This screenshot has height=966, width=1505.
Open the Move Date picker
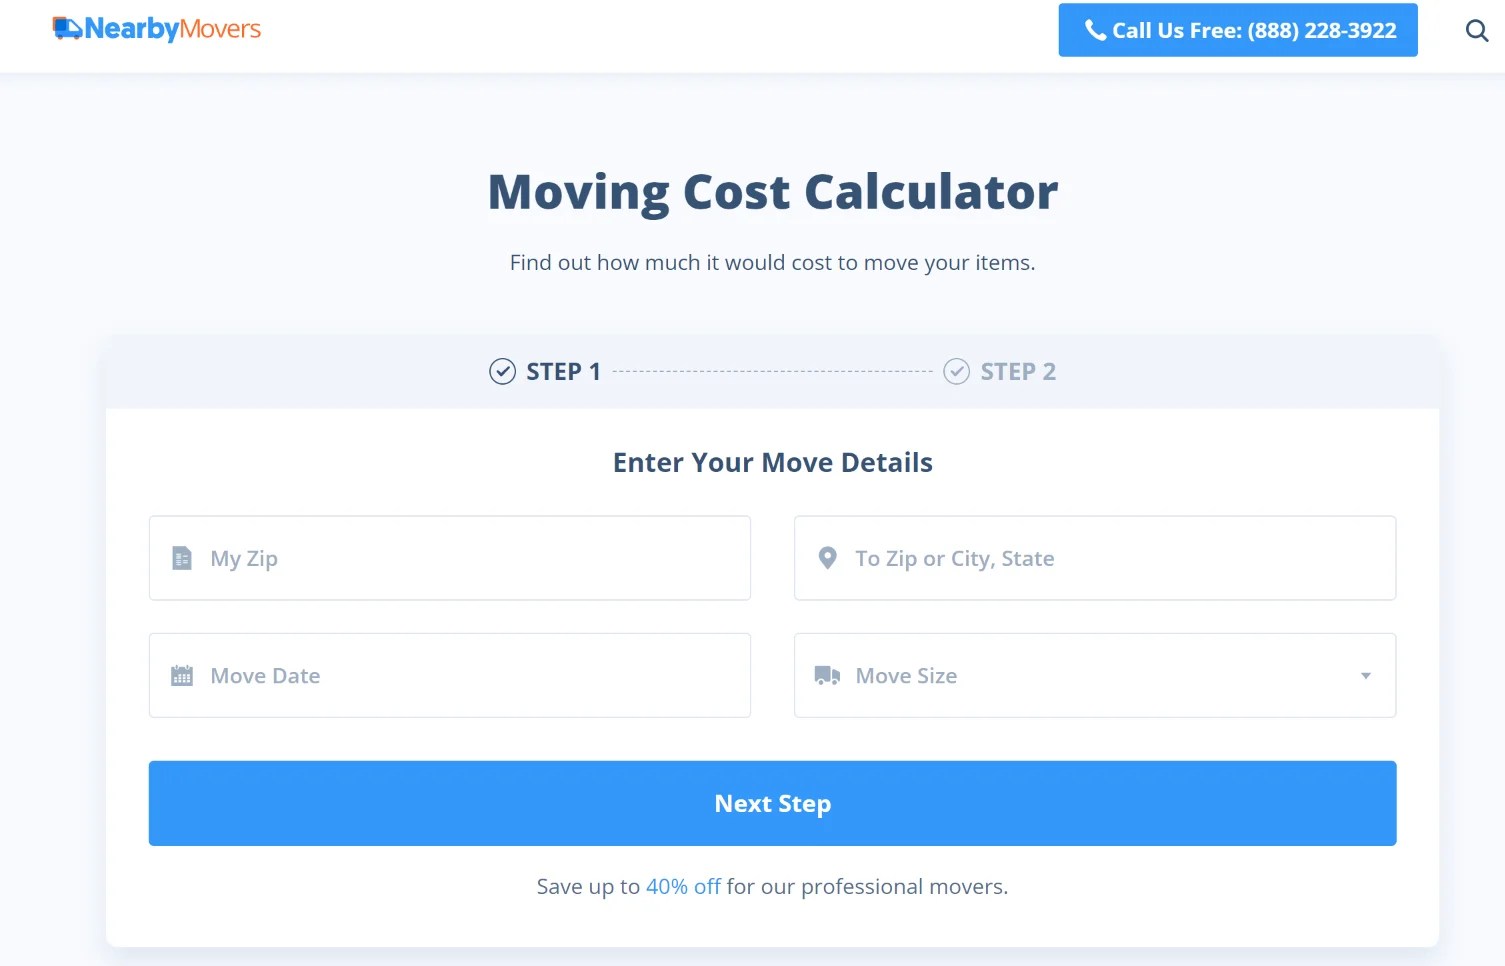pyautogui.click(x=450, y=675)
